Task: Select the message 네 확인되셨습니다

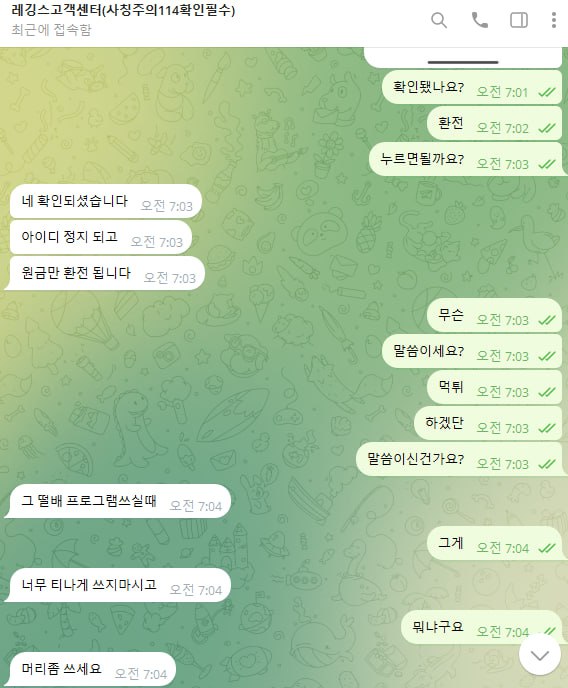Action: (105, 201)
